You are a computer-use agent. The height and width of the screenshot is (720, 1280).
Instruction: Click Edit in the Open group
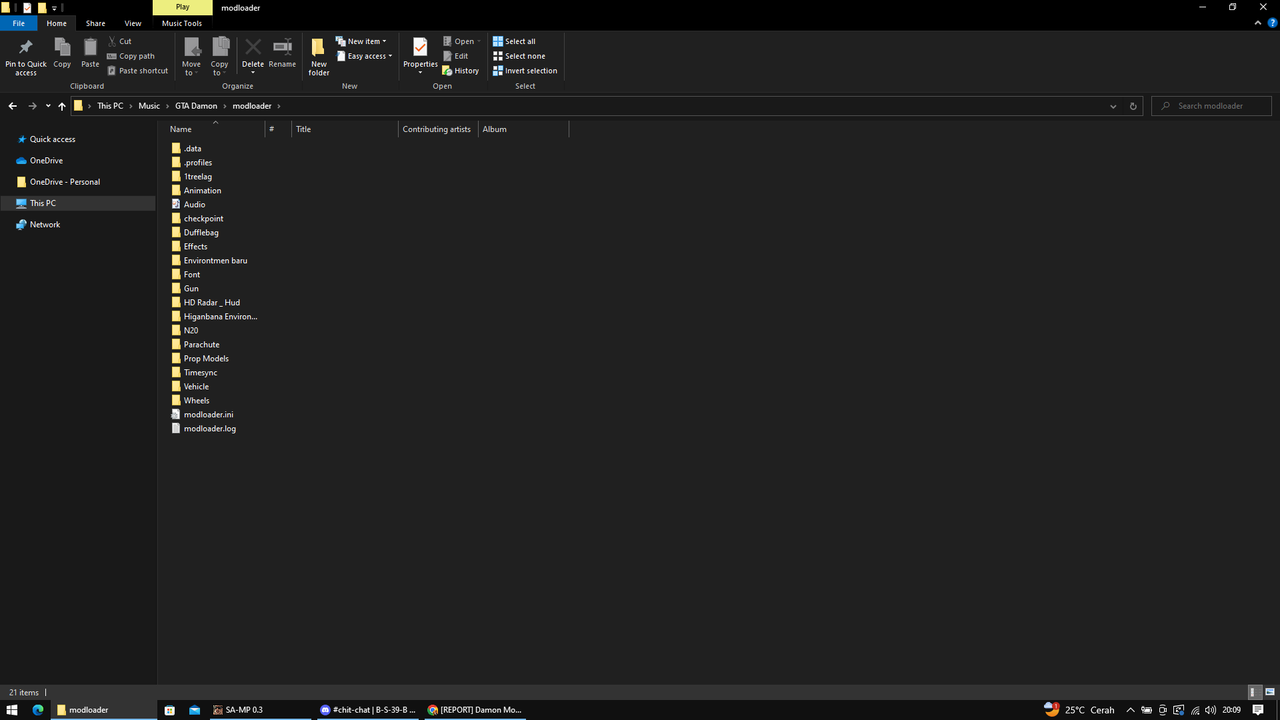(455, 56)
